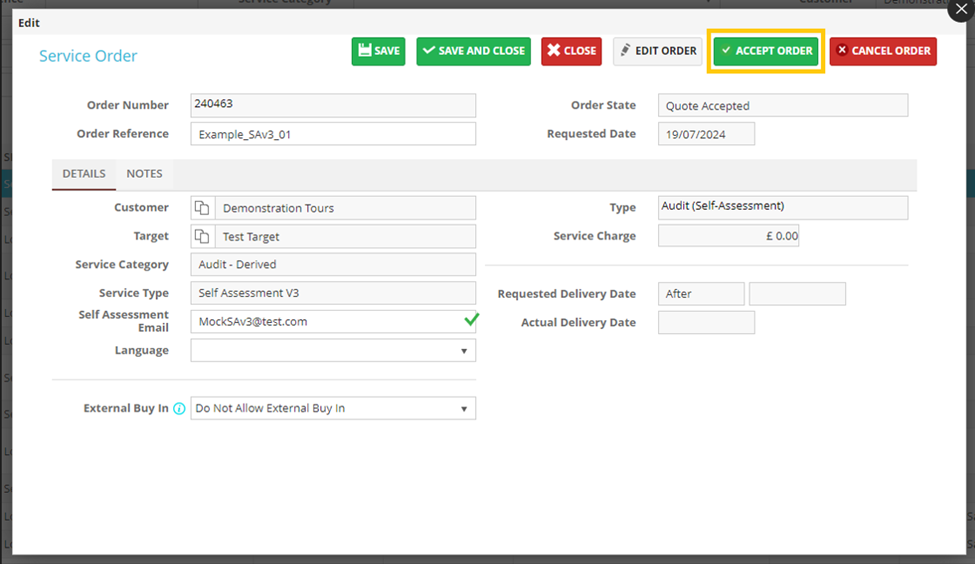Click the Actual Delivery Date field
975x564 pixels.
tap(706, 323)
